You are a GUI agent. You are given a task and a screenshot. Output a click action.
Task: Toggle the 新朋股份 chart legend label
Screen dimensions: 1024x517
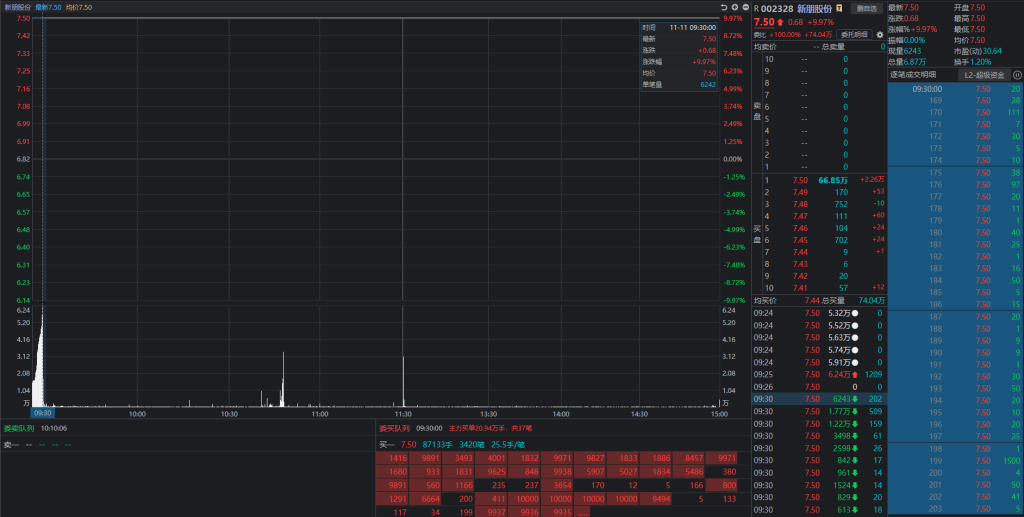17,7
